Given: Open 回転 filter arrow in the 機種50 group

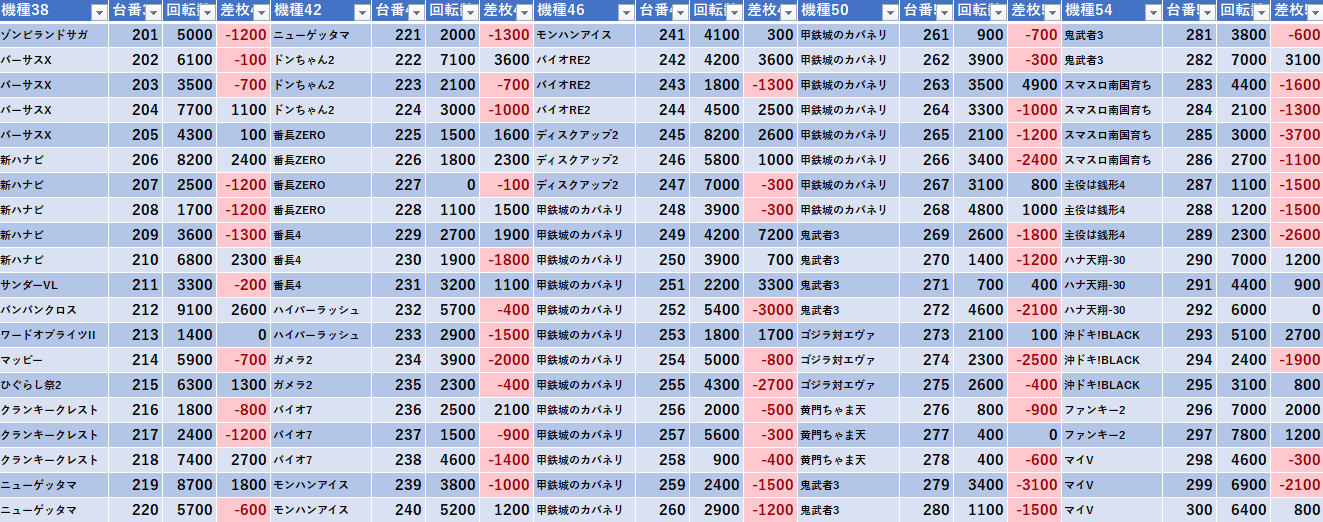Looking at the screenshot, I should pos(998,12).
